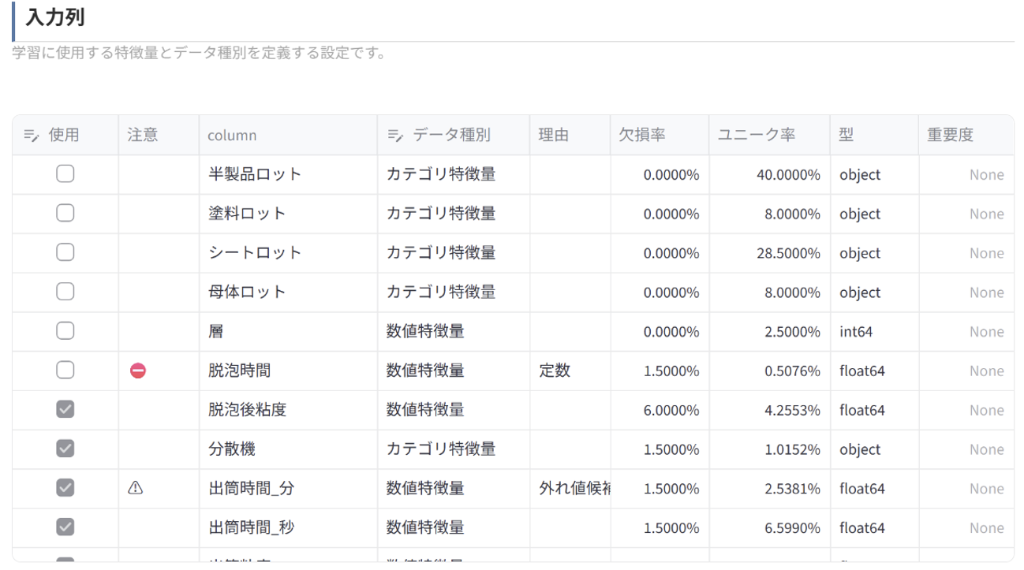
Task: Uncheck the 使用 box for 出筒時間_秒
Action: (65, 527)
